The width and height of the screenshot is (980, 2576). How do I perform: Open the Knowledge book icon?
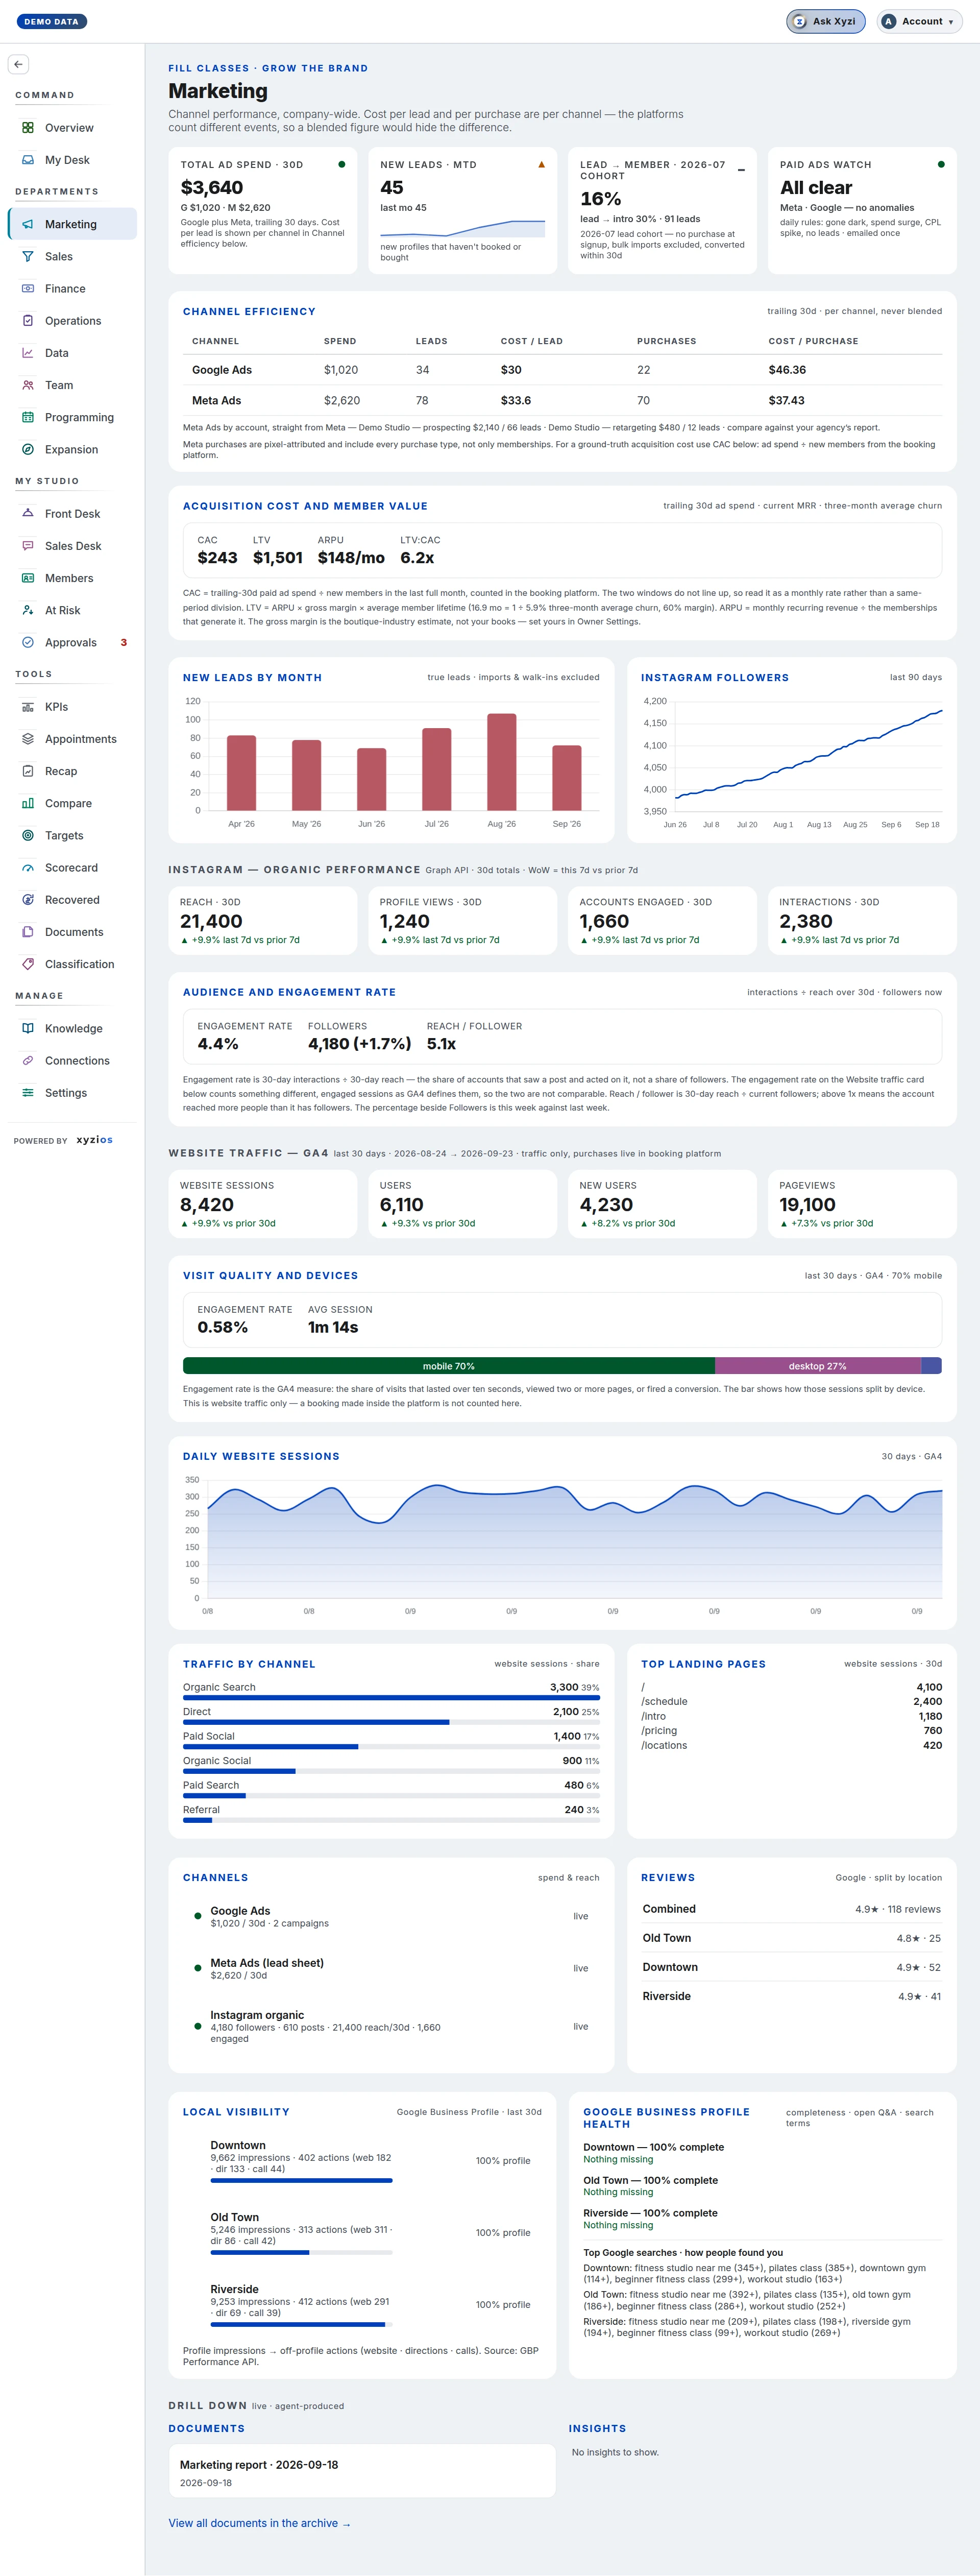click(28, 1028)
